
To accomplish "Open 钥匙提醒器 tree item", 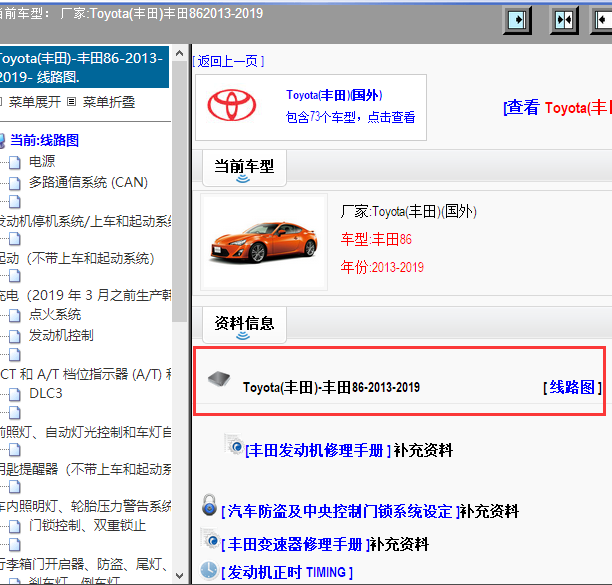I will 85,469.
